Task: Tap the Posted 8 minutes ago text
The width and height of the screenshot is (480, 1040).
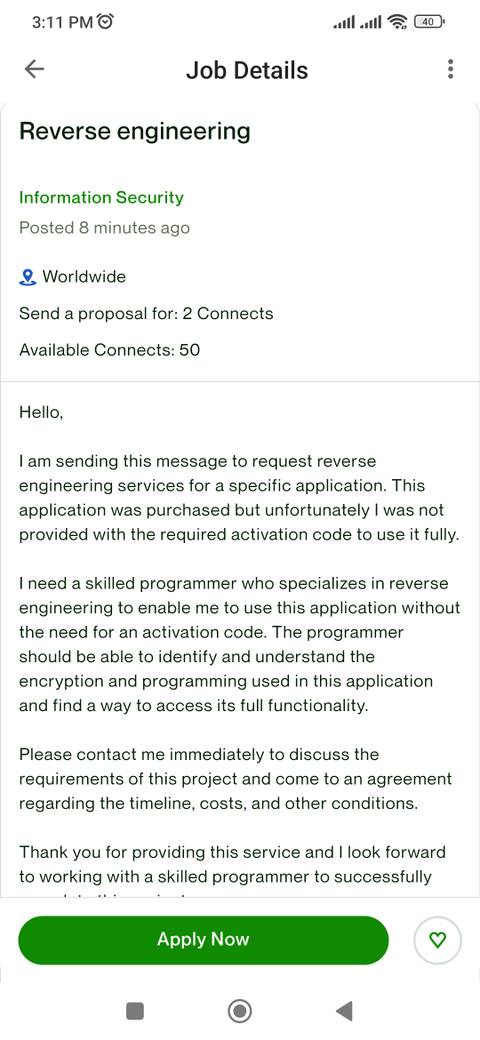Action: 104,228
